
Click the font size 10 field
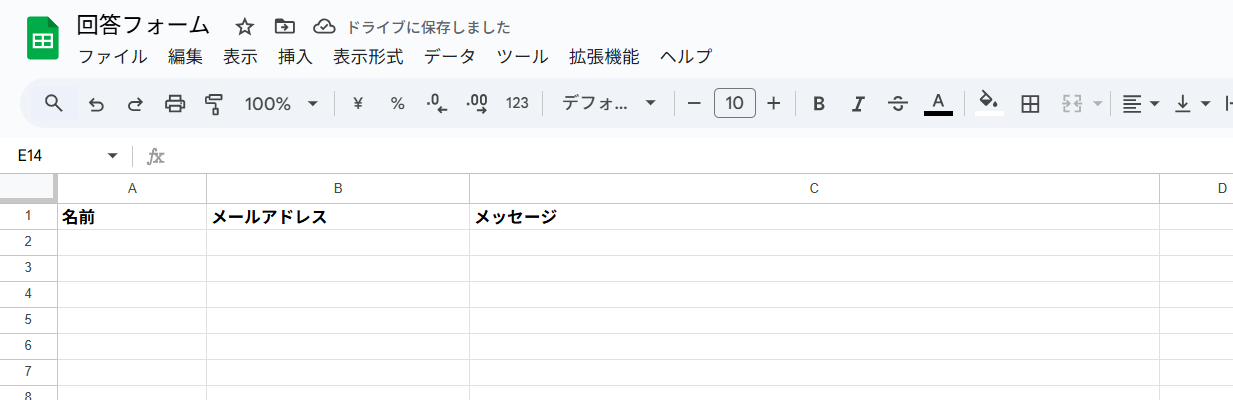[x=734, y=103]
